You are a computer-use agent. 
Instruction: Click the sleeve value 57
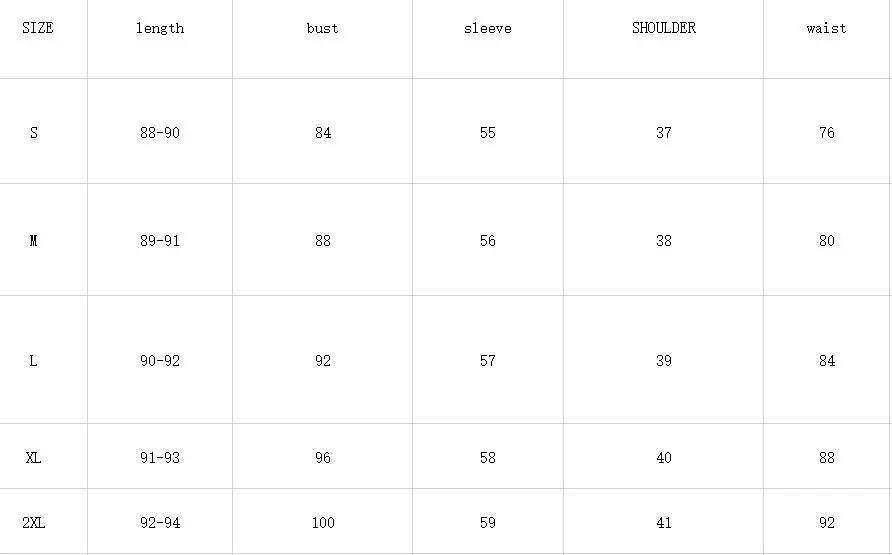click(x=488, y=361)
